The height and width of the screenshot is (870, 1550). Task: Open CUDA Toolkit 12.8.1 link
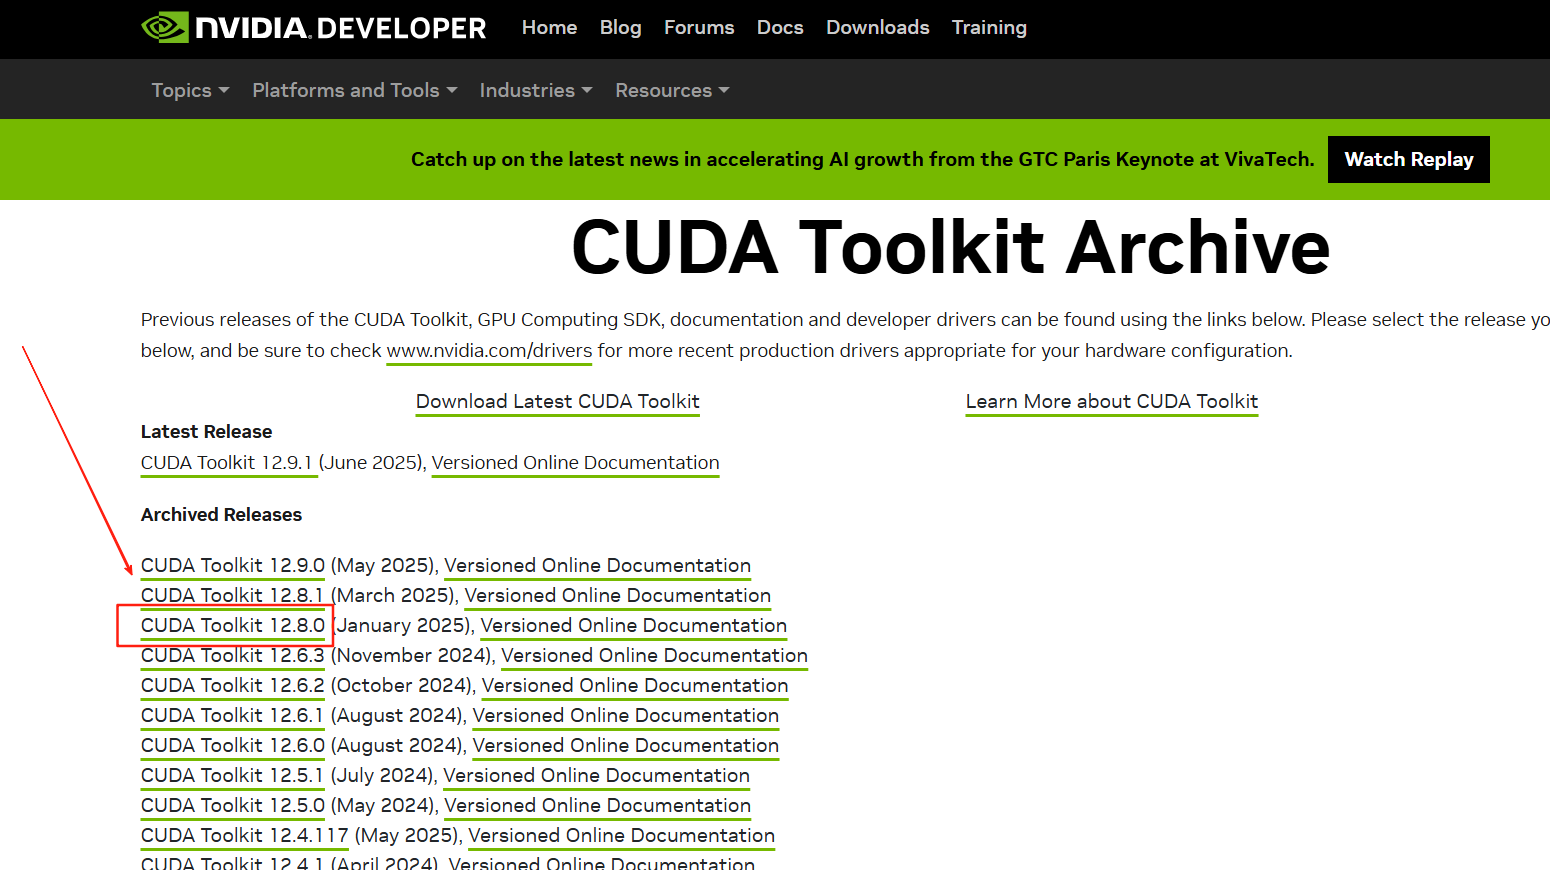(x=232, y=596)
